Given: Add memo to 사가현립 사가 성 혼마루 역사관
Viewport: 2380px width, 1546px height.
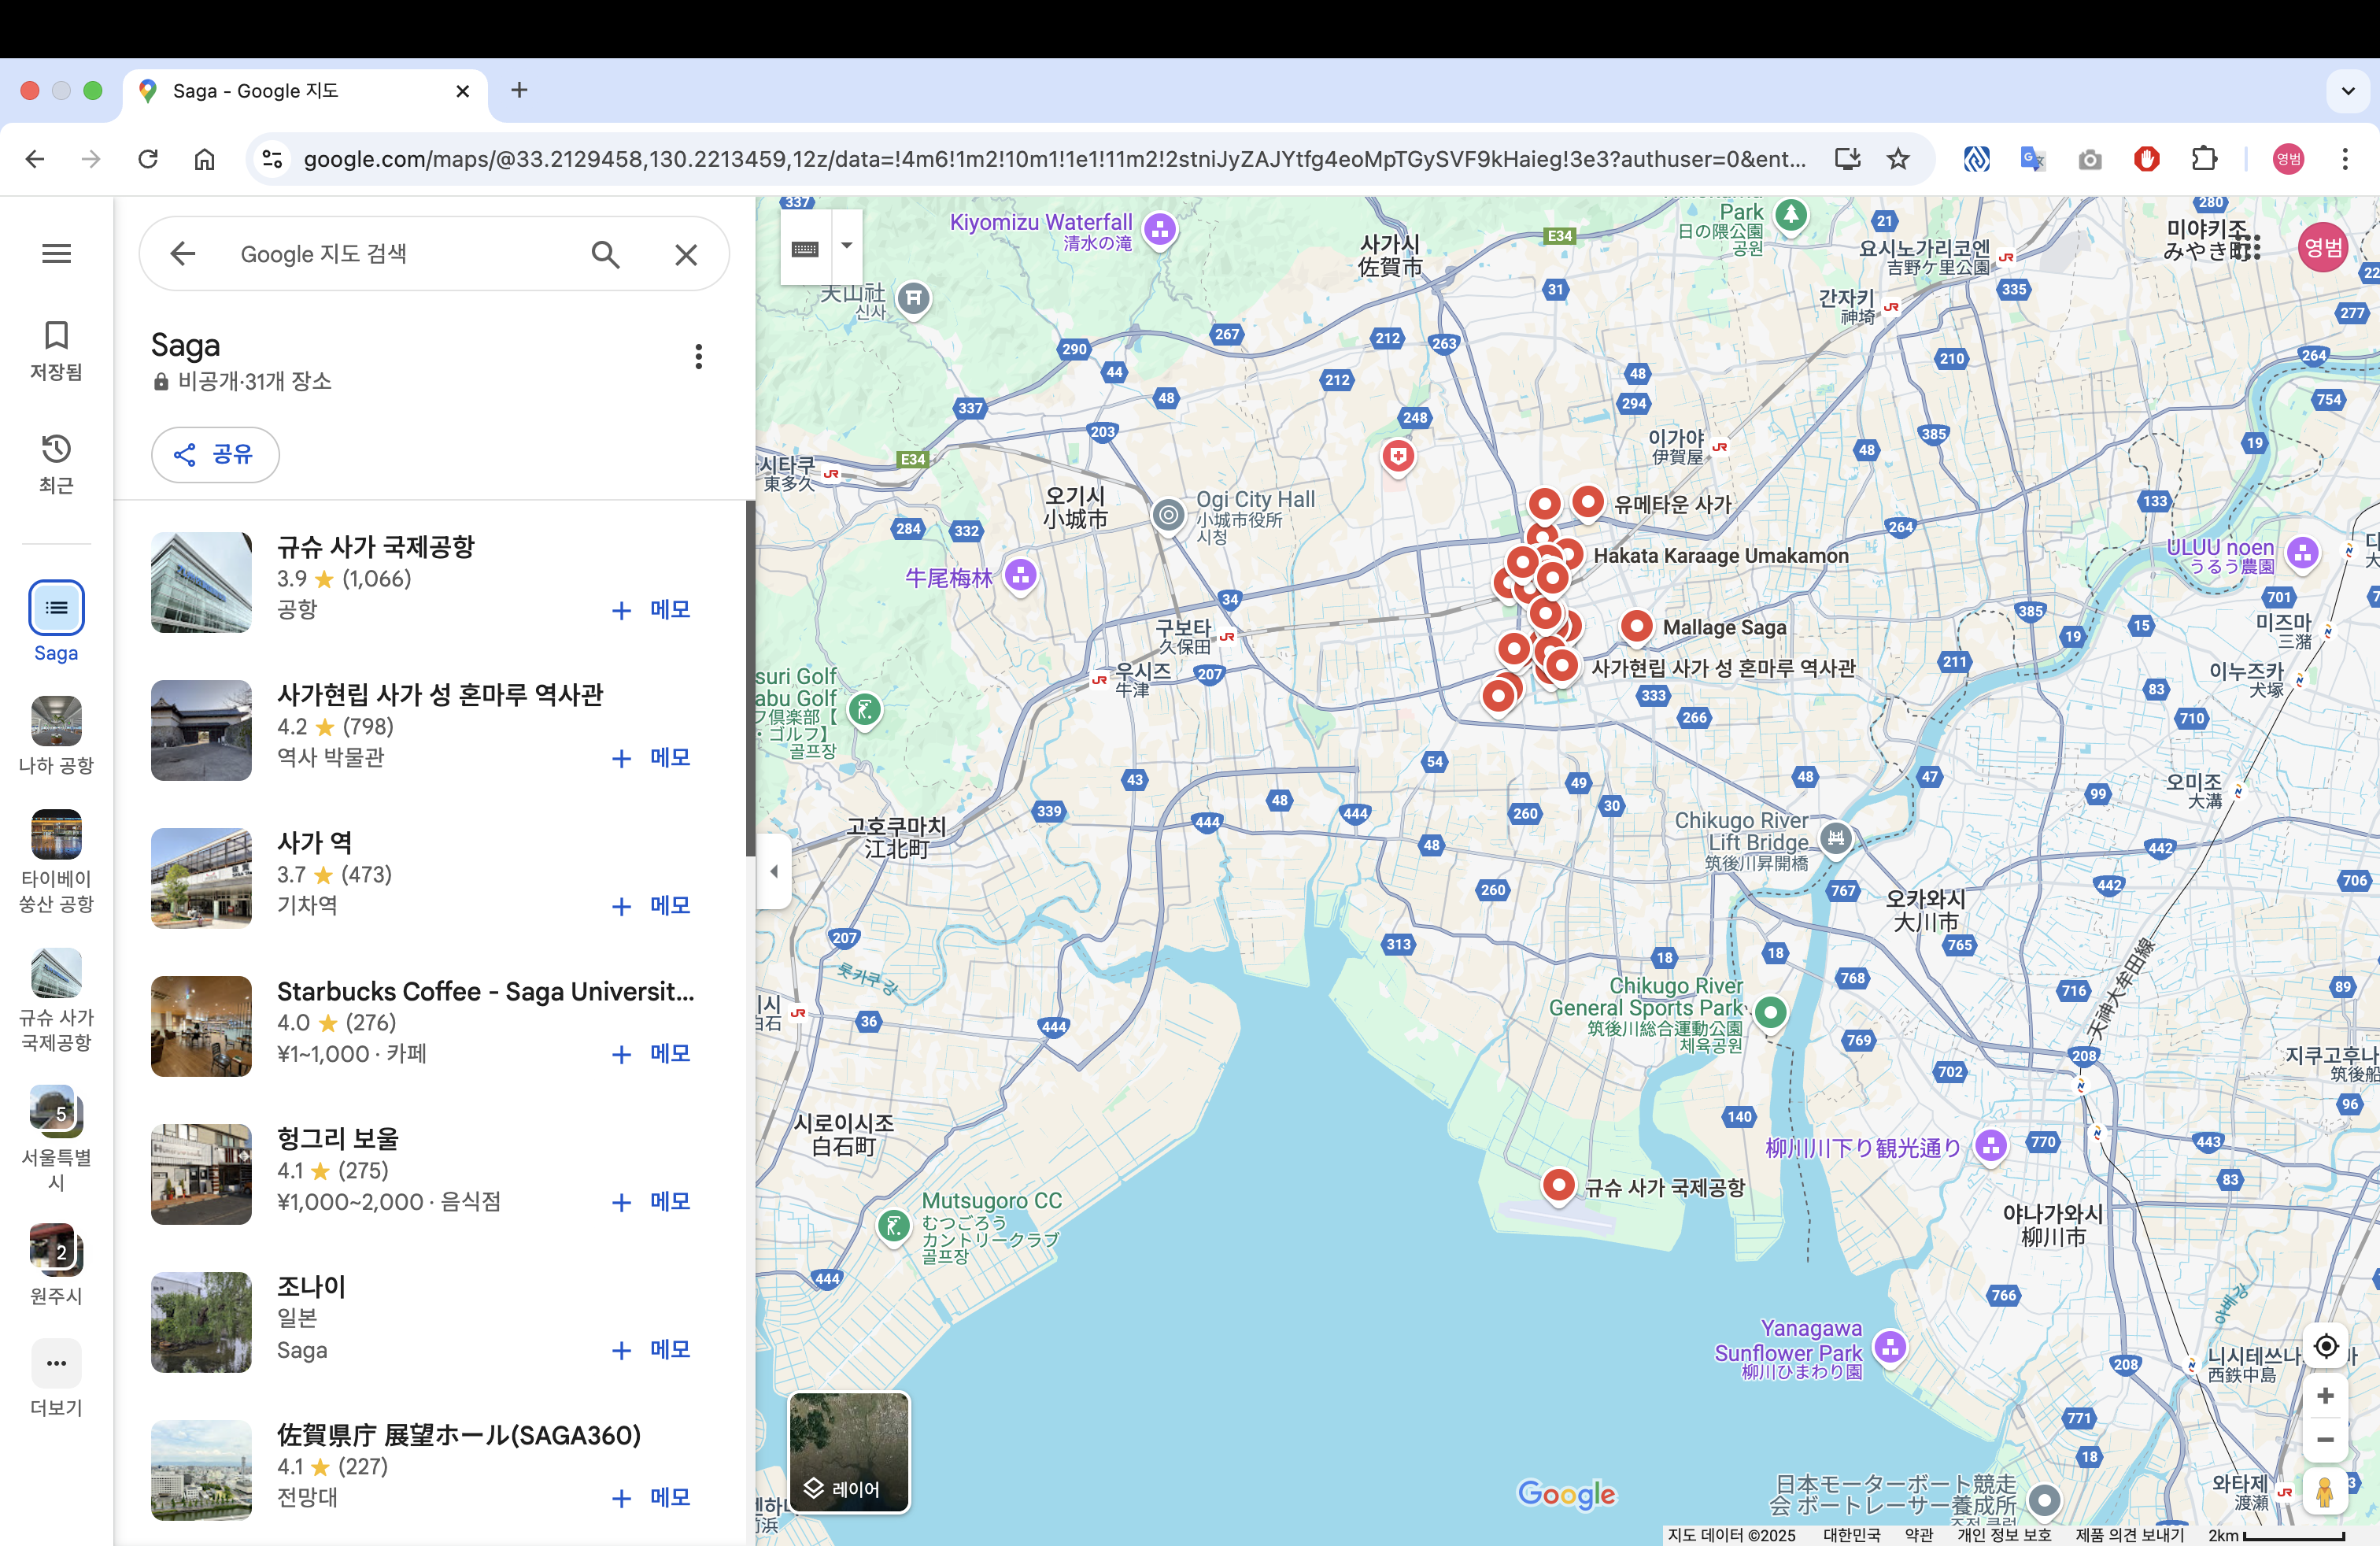Looking at the screenshot, I should point(651,758).
